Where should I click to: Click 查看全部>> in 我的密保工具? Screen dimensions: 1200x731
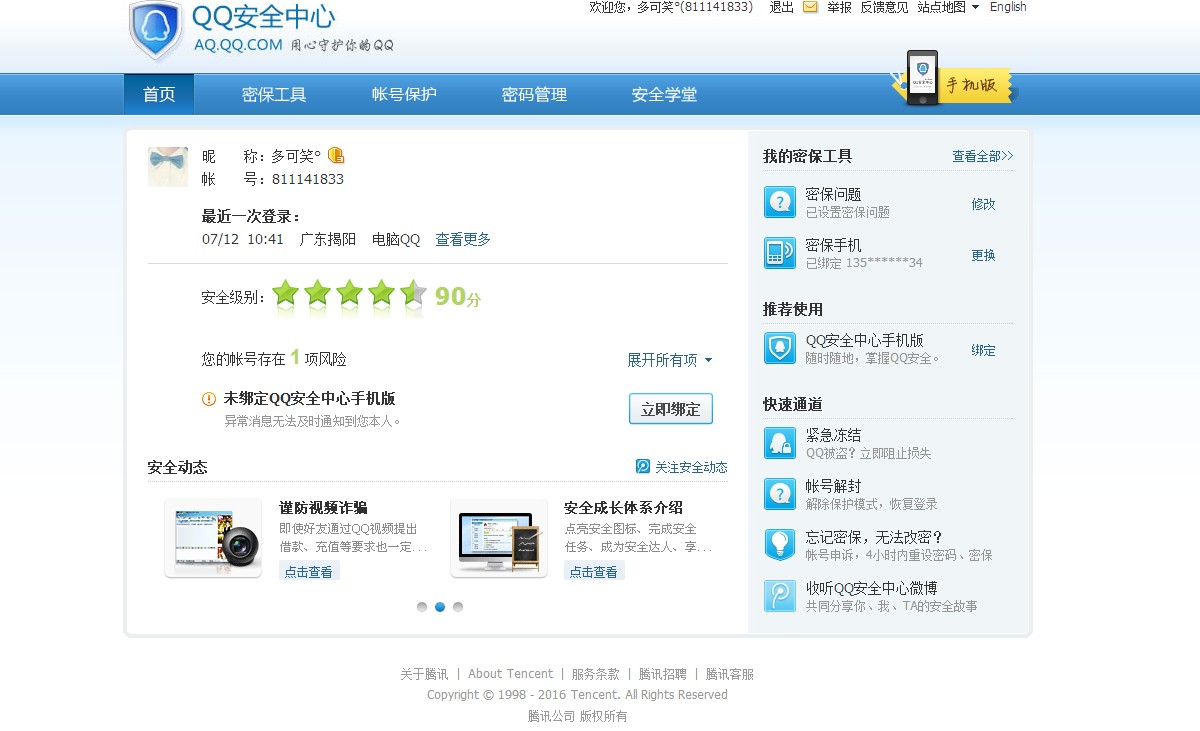[x=982, y=156]
